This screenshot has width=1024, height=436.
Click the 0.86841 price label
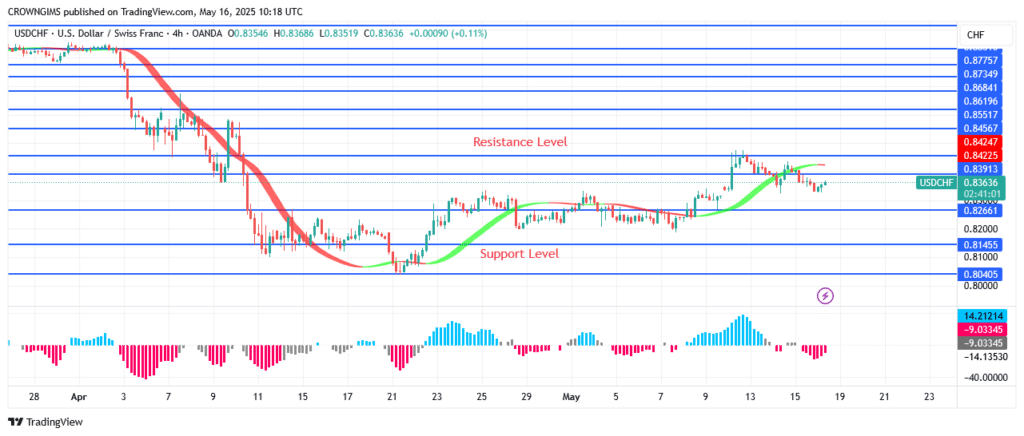(982, 87)
